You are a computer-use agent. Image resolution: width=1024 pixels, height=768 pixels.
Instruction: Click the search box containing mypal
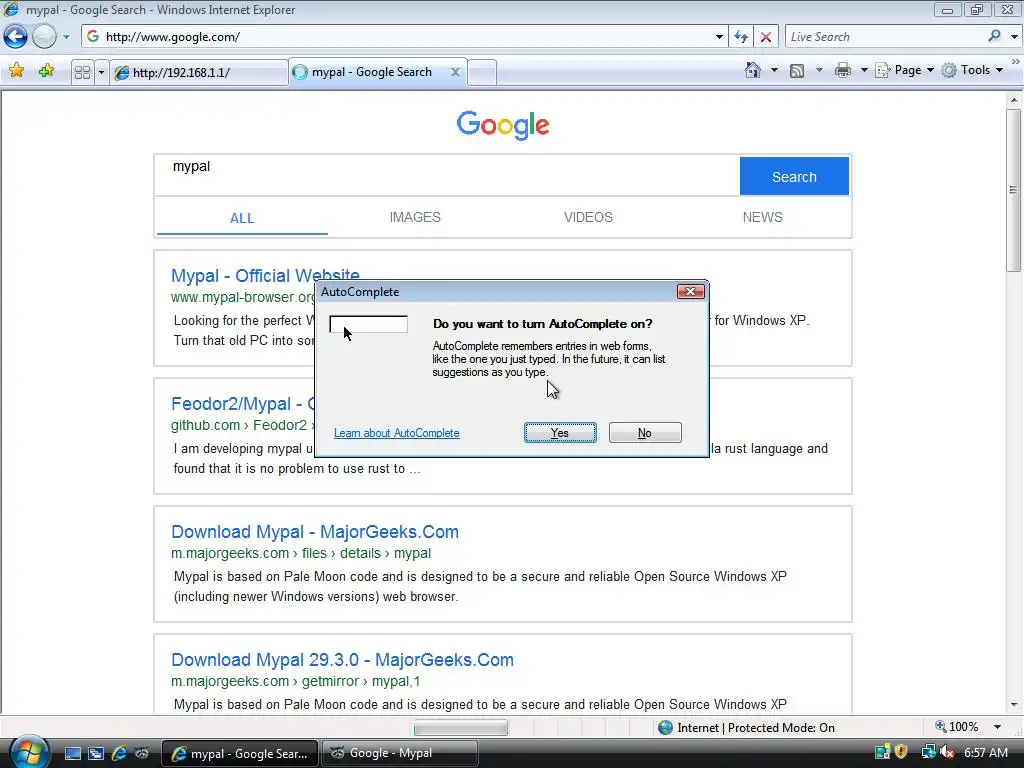tap(447, 175)
